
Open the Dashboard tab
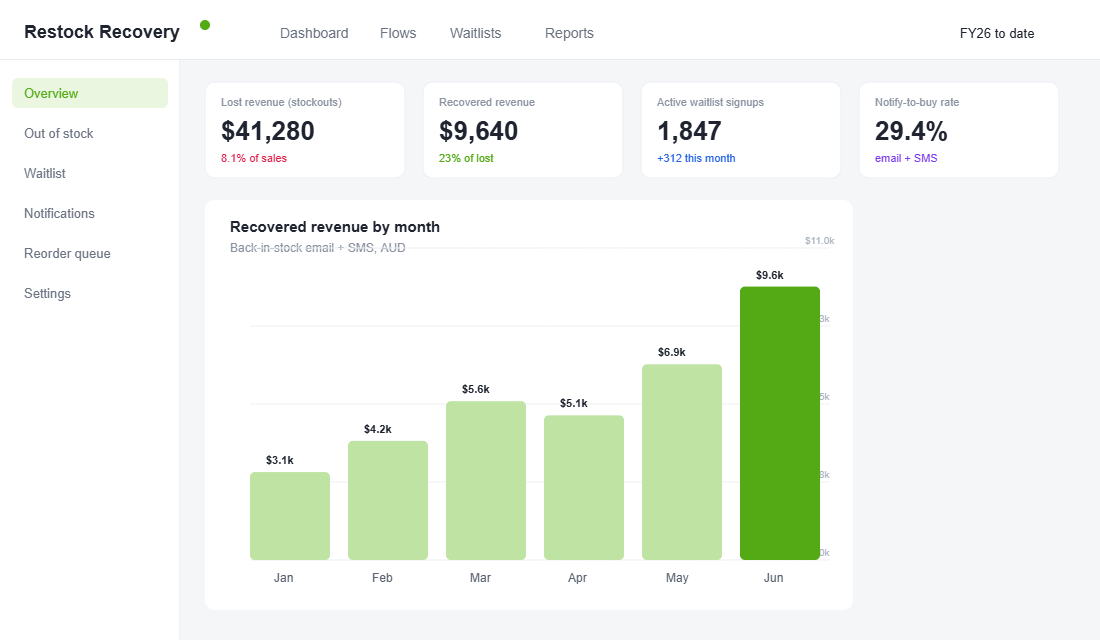tap(314, 33)
